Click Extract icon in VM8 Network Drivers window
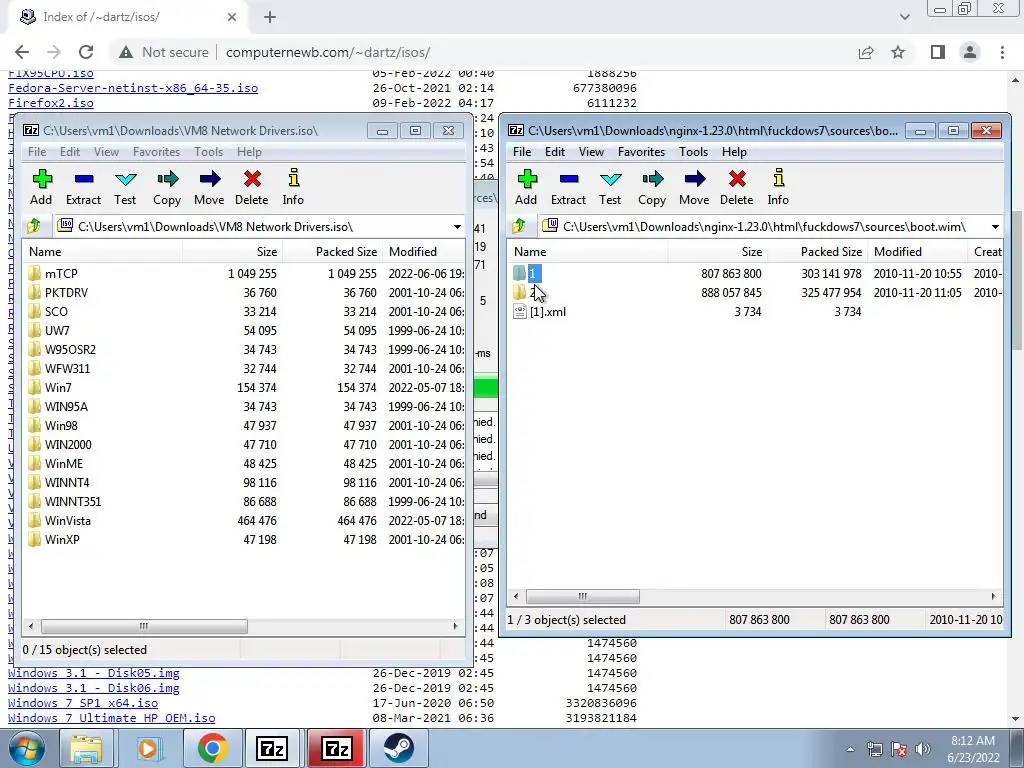 pos(84,179)
